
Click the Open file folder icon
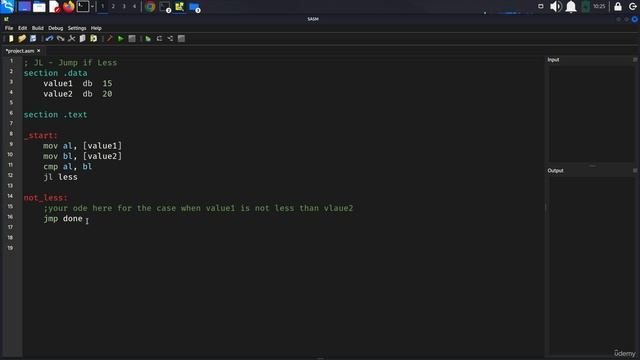tap(22, 38)
